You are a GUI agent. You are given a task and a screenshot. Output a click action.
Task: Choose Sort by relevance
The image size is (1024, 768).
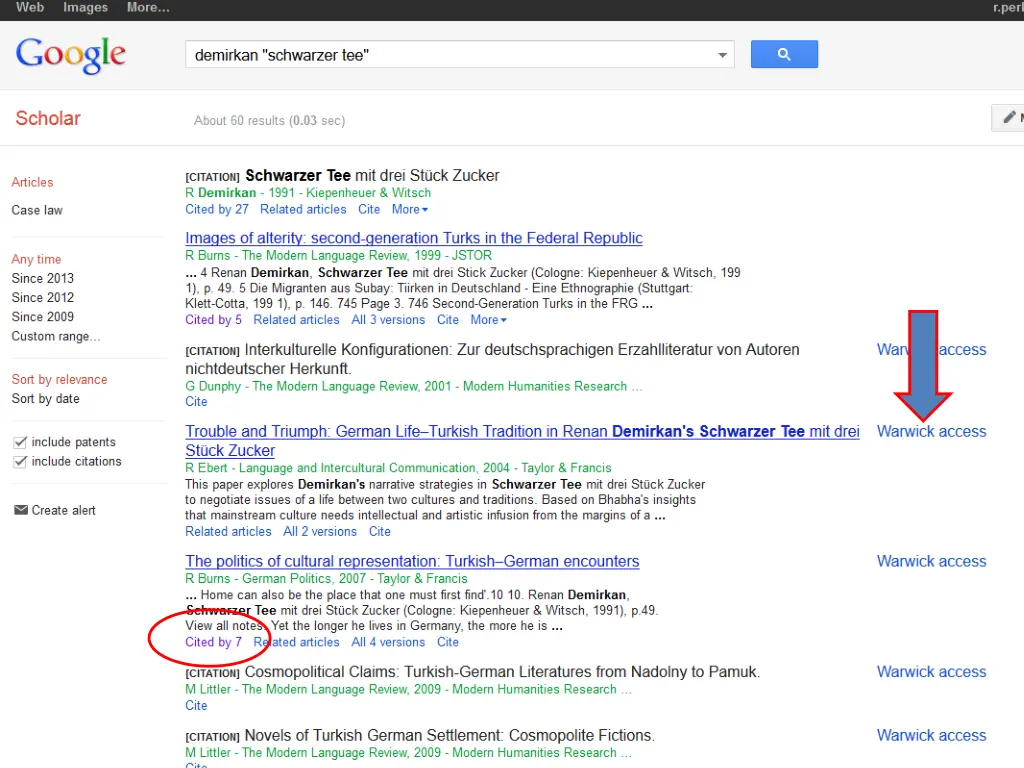[x=59, y=379]
